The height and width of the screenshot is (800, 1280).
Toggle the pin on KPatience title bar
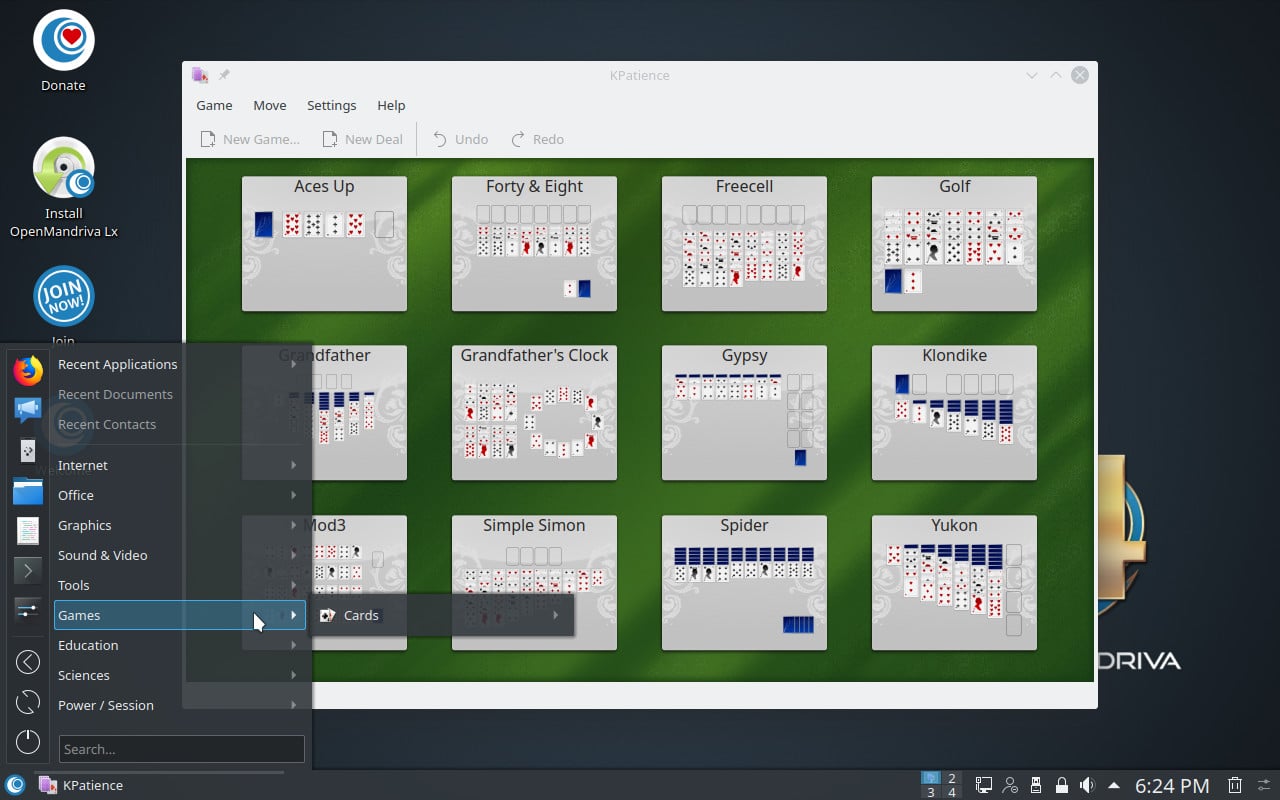point(224,75)
